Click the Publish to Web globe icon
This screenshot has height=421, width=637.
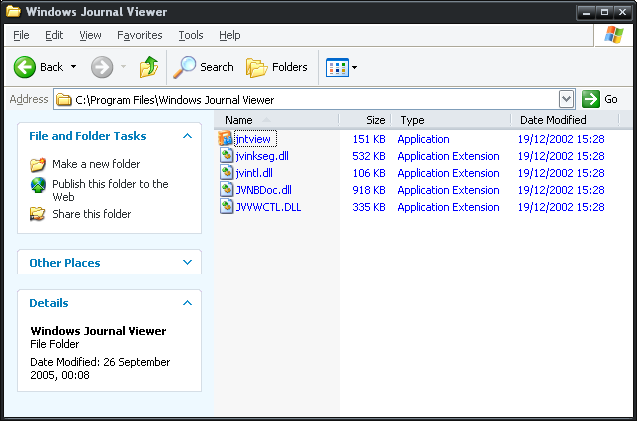coord(38,185)
